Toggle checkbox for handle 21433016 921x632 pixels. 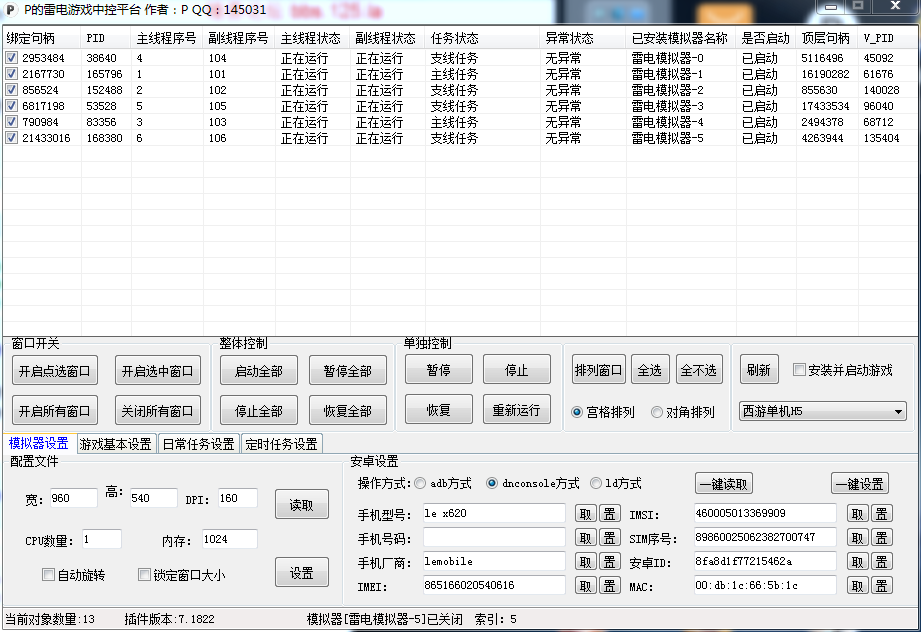tap(11, 137)
